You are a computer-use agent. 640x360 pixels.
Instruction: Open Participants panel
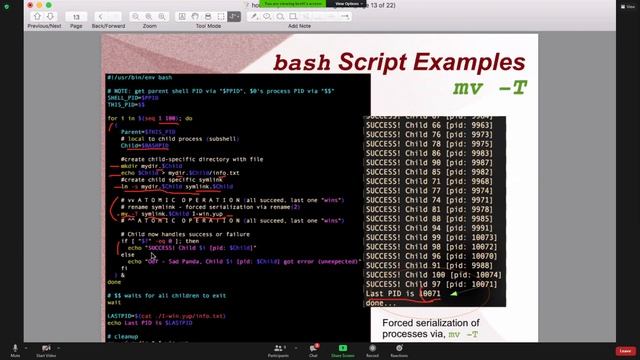tap(278, 350)
